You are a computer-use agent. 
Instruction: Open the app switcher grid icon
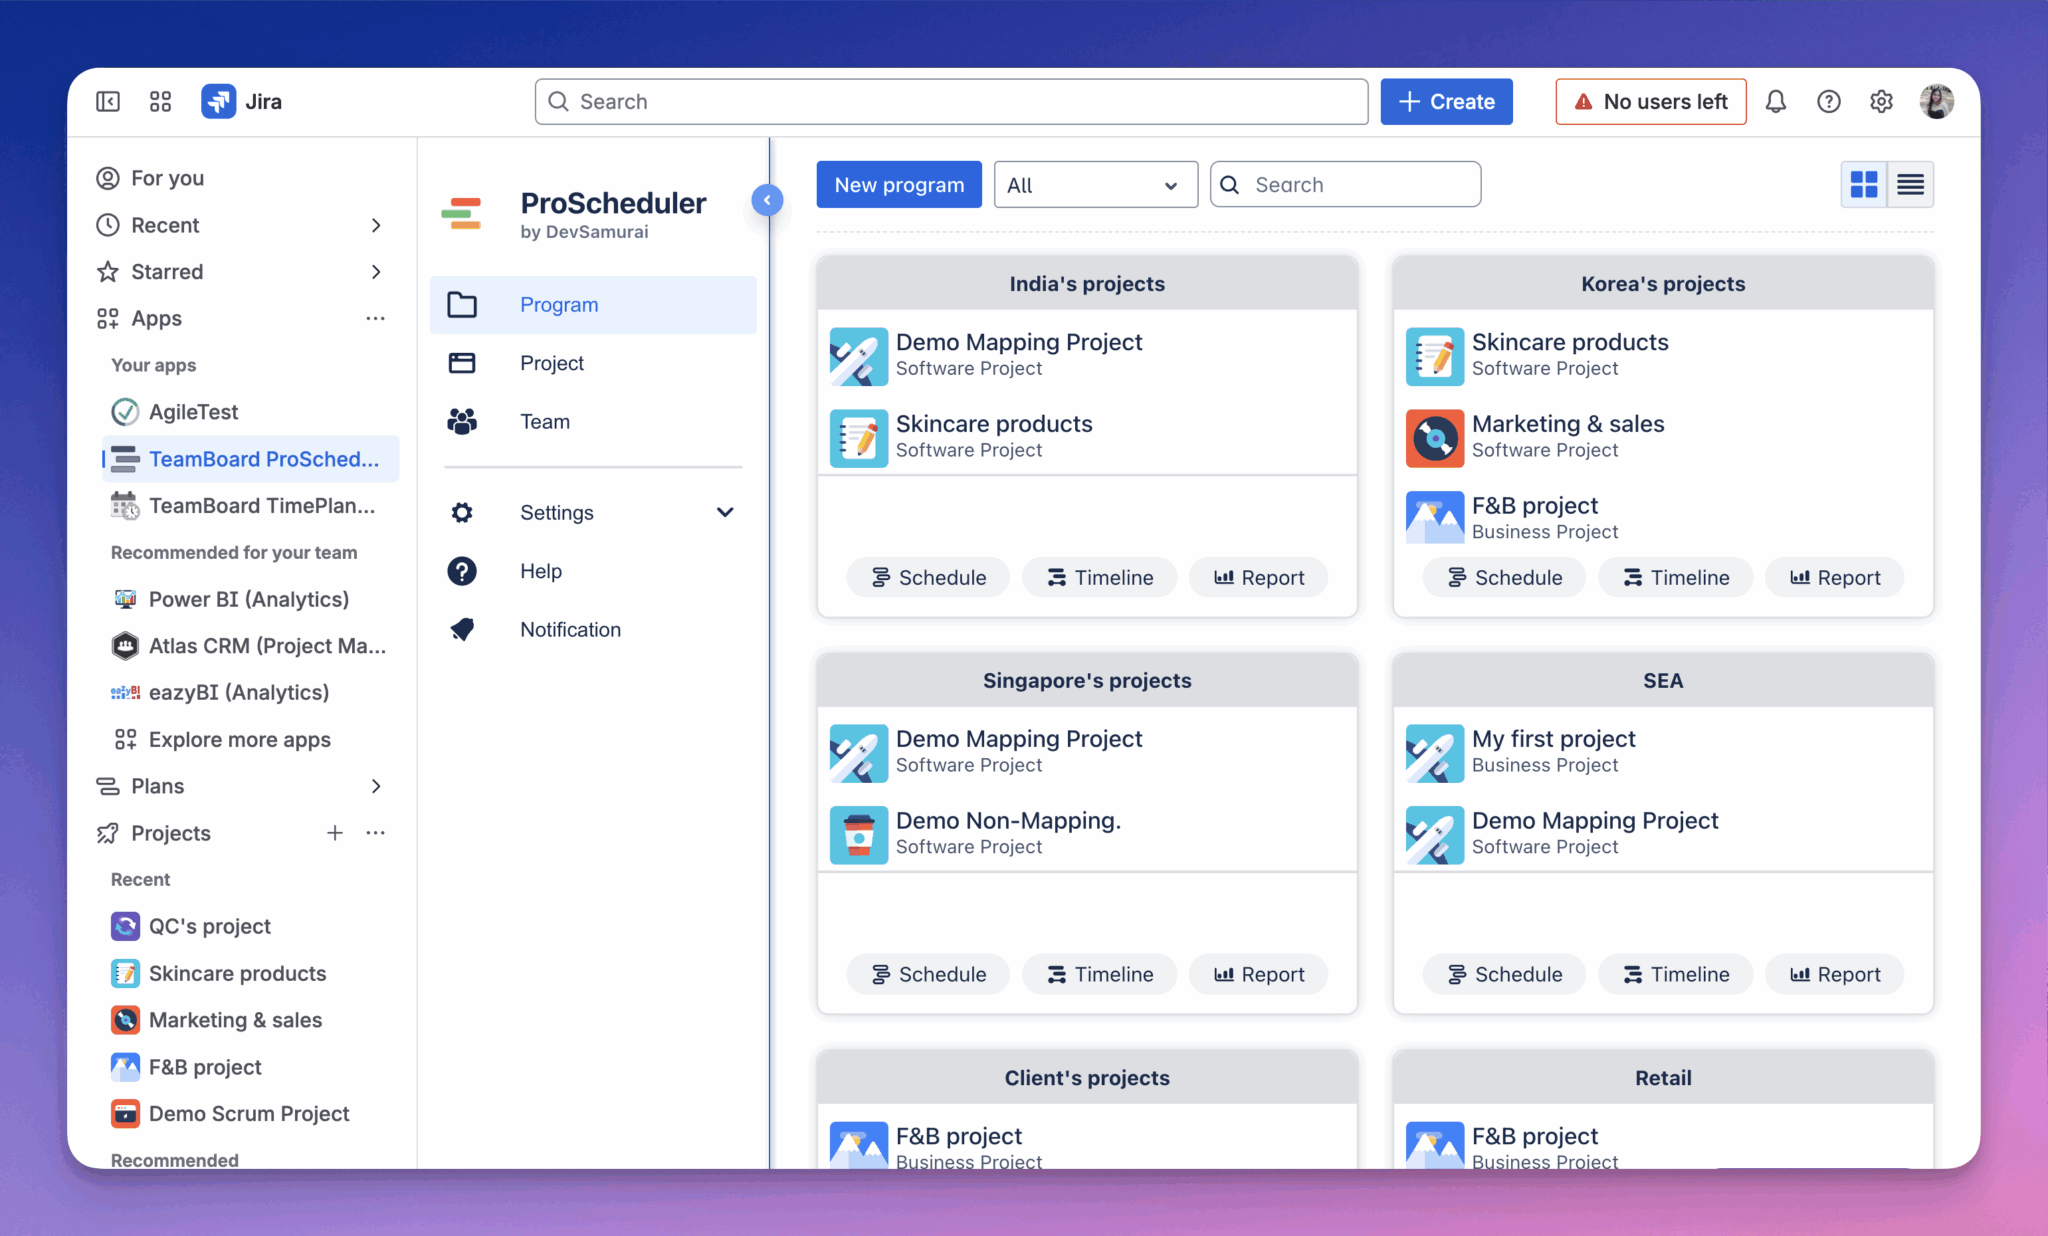point(160,101)
